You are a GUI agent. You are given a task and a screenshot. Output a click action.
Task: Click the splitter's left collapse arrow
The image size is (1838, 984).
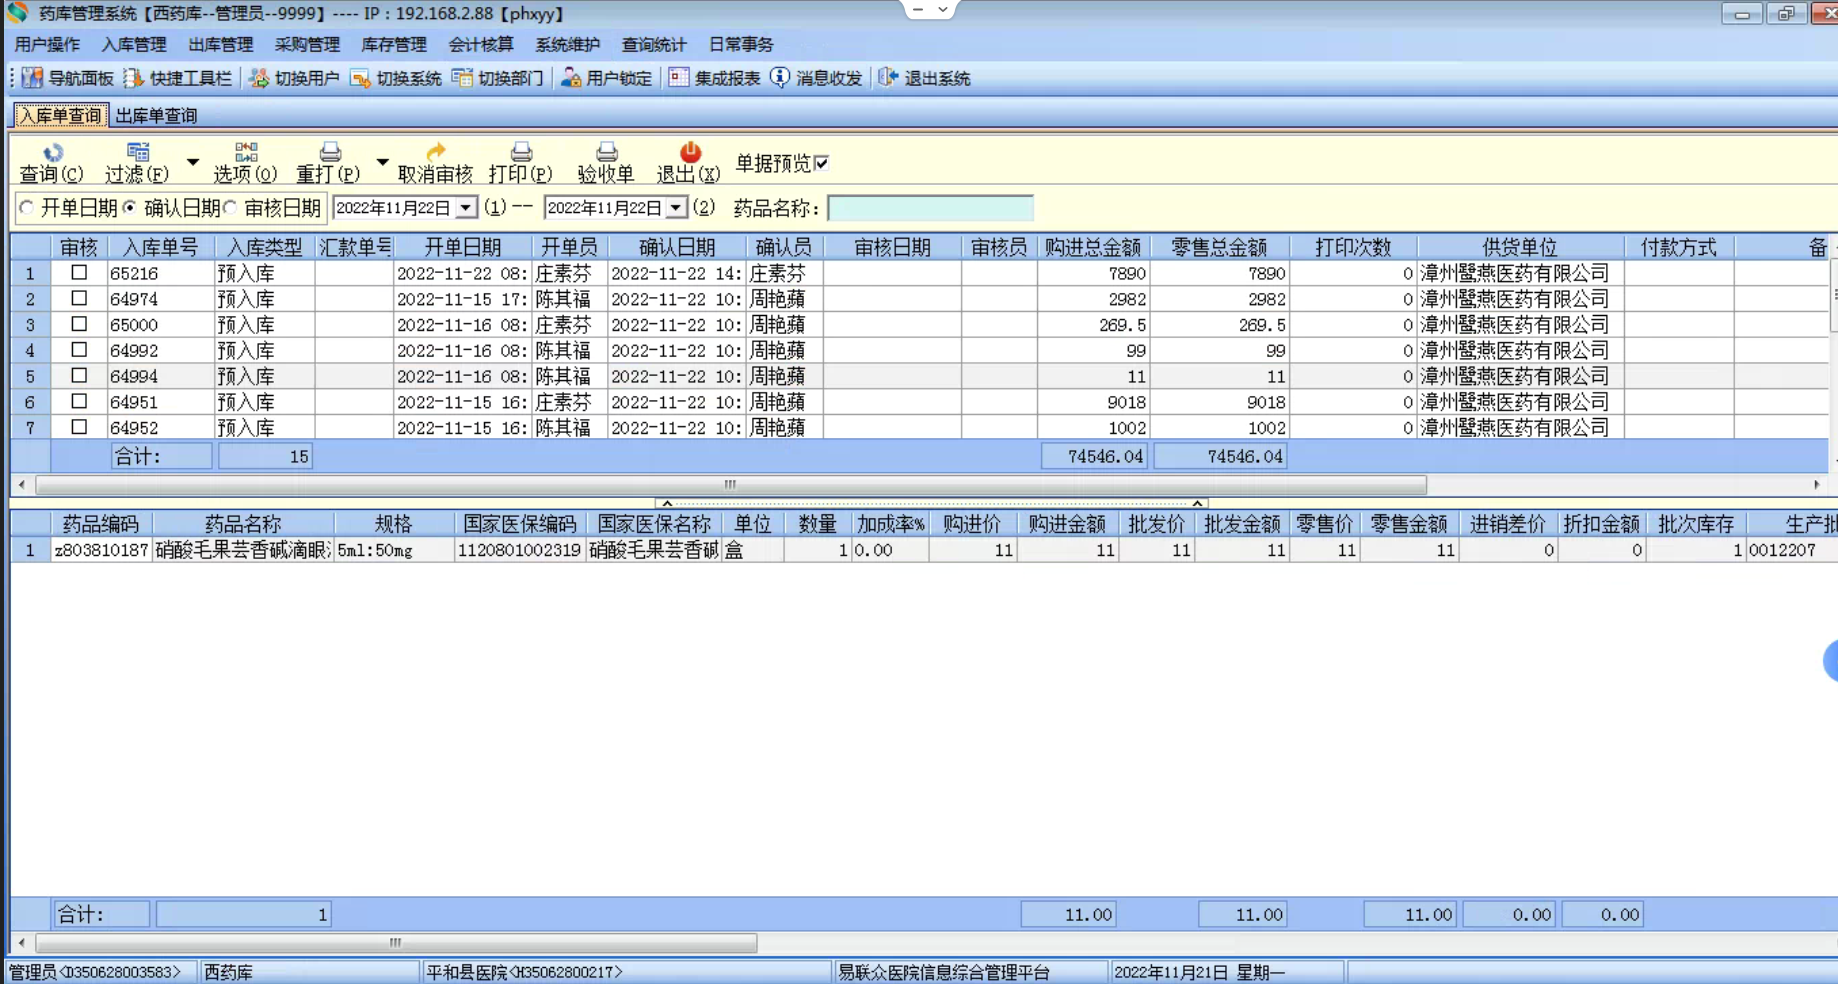(x=667, y=503)
